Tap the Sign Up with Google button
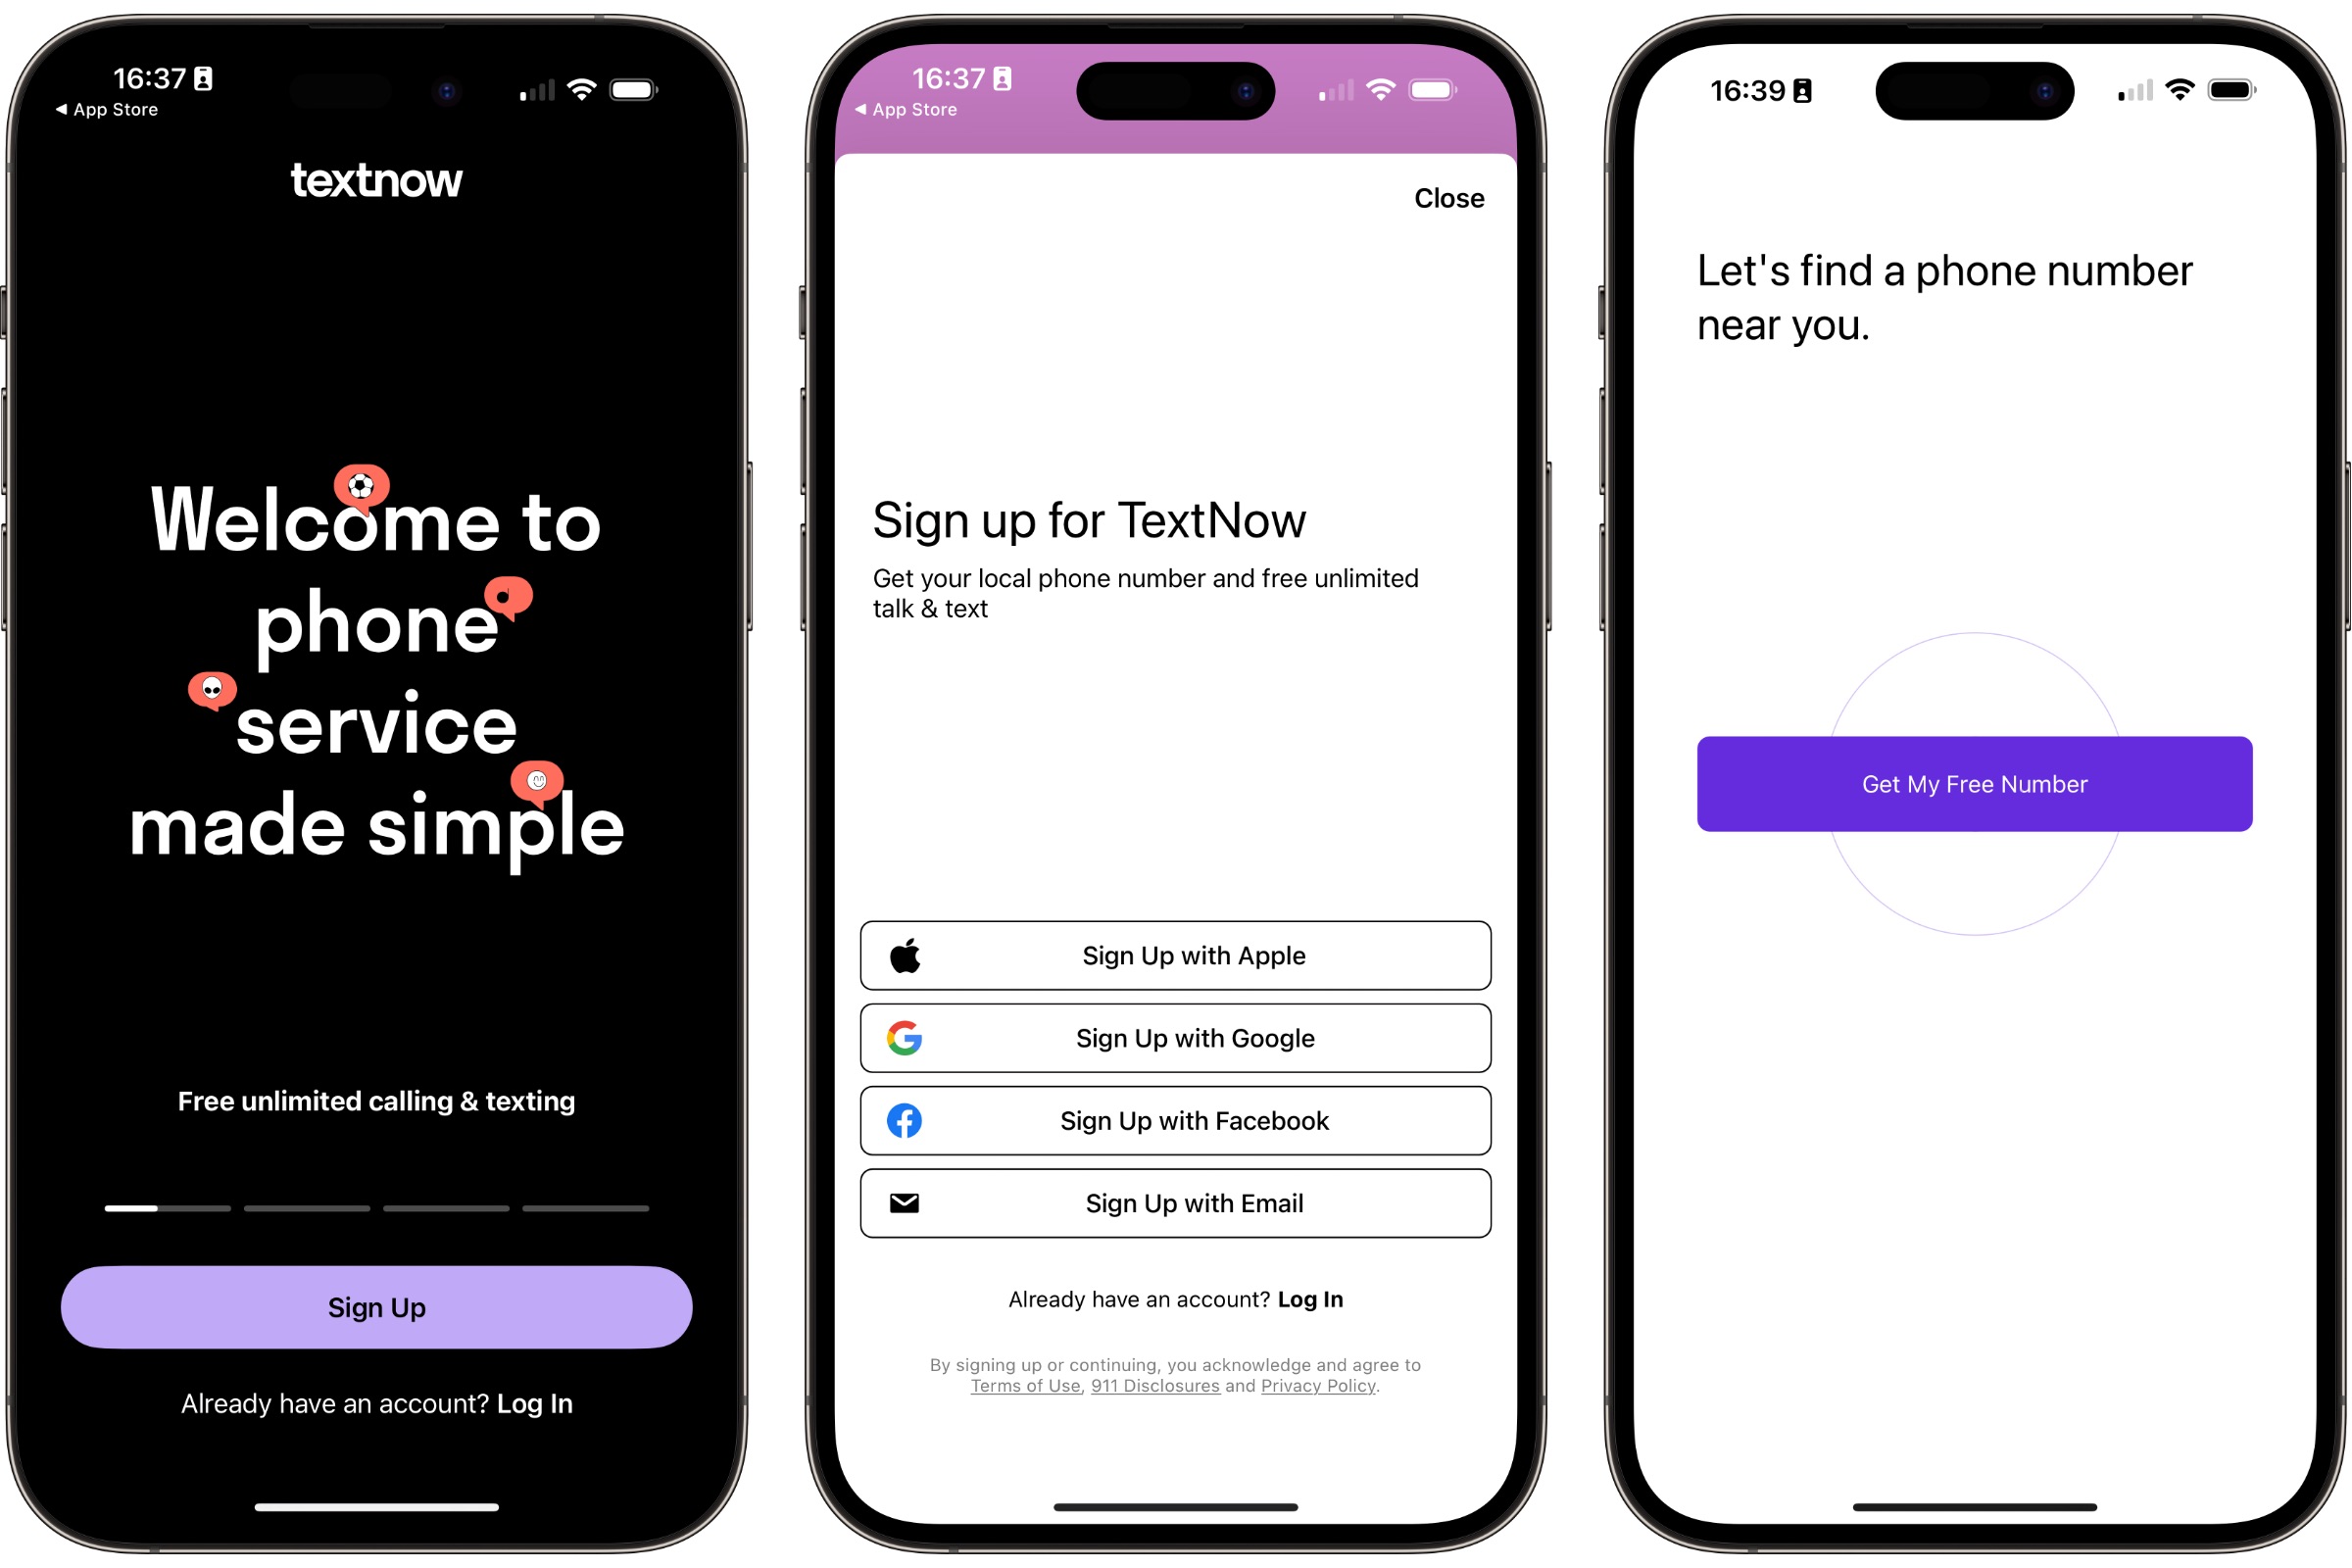The width and height of the screenshot is (2352, 1568). [x=1176, y=1038]
